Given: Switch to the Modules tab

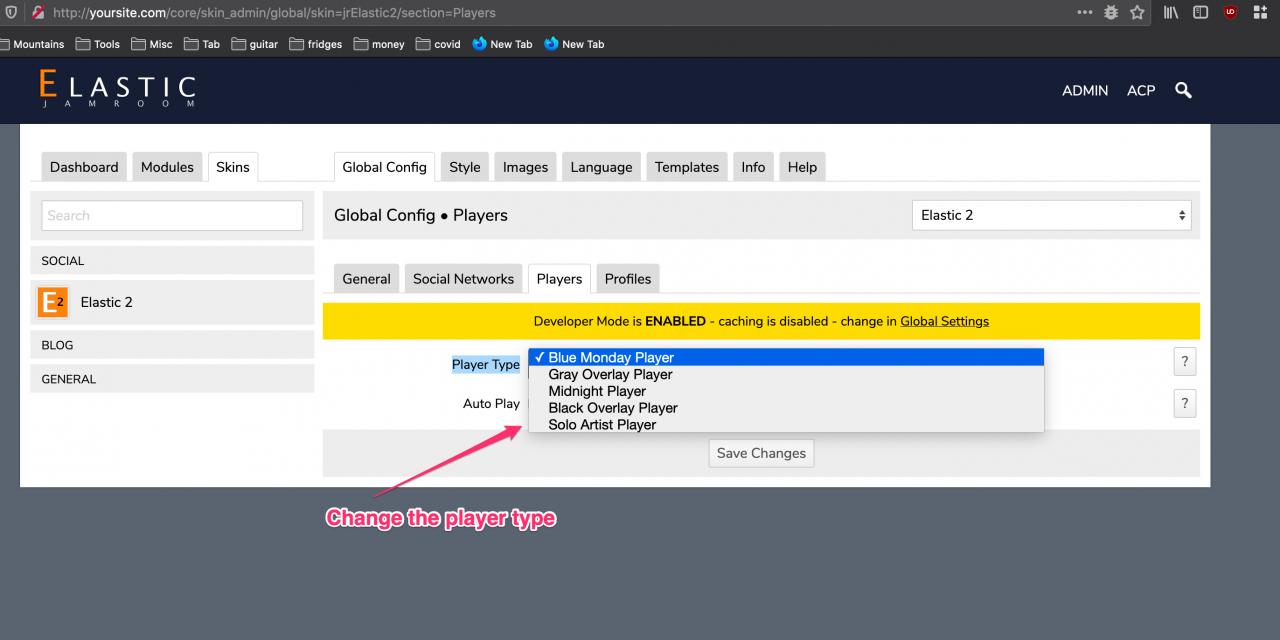Looking at the screenshot, I should (167, 167).
